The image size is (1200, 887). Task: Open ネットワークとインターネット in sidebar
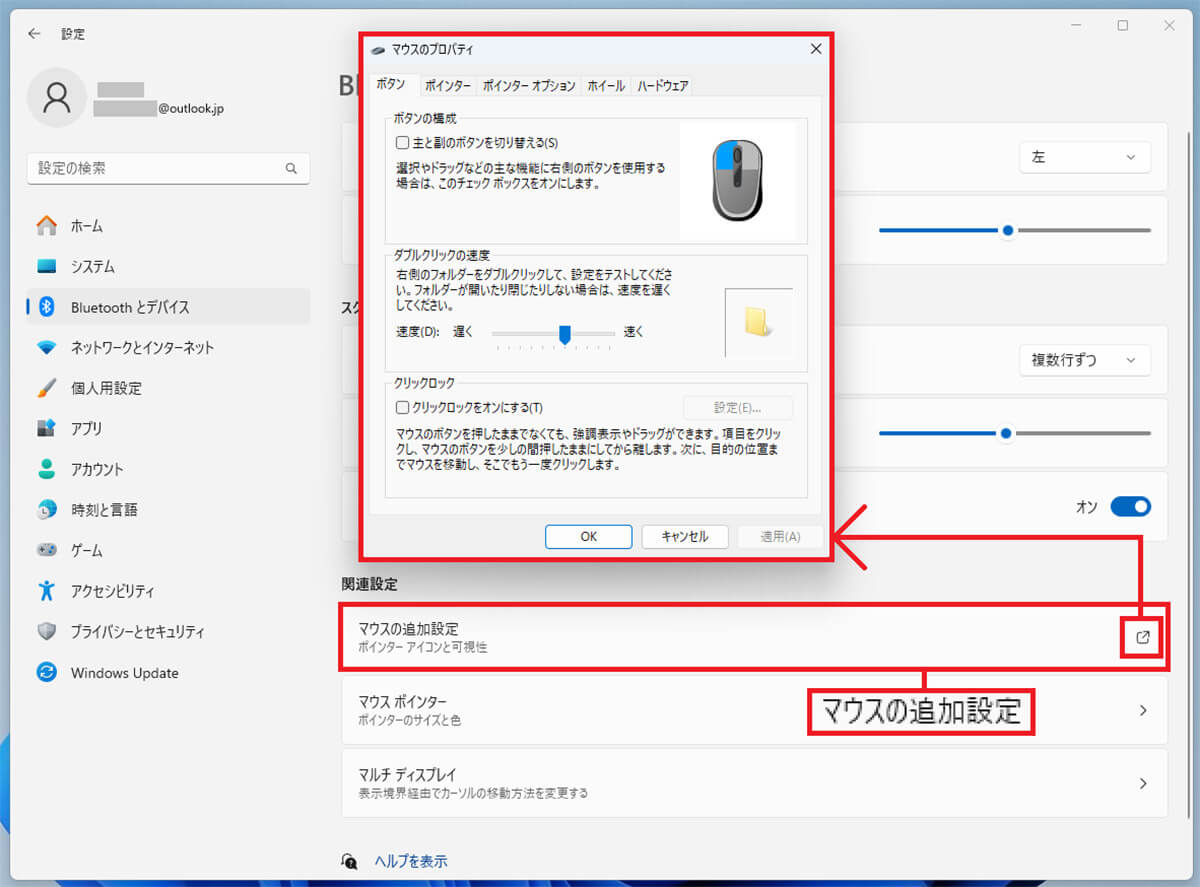pos(168,348)
